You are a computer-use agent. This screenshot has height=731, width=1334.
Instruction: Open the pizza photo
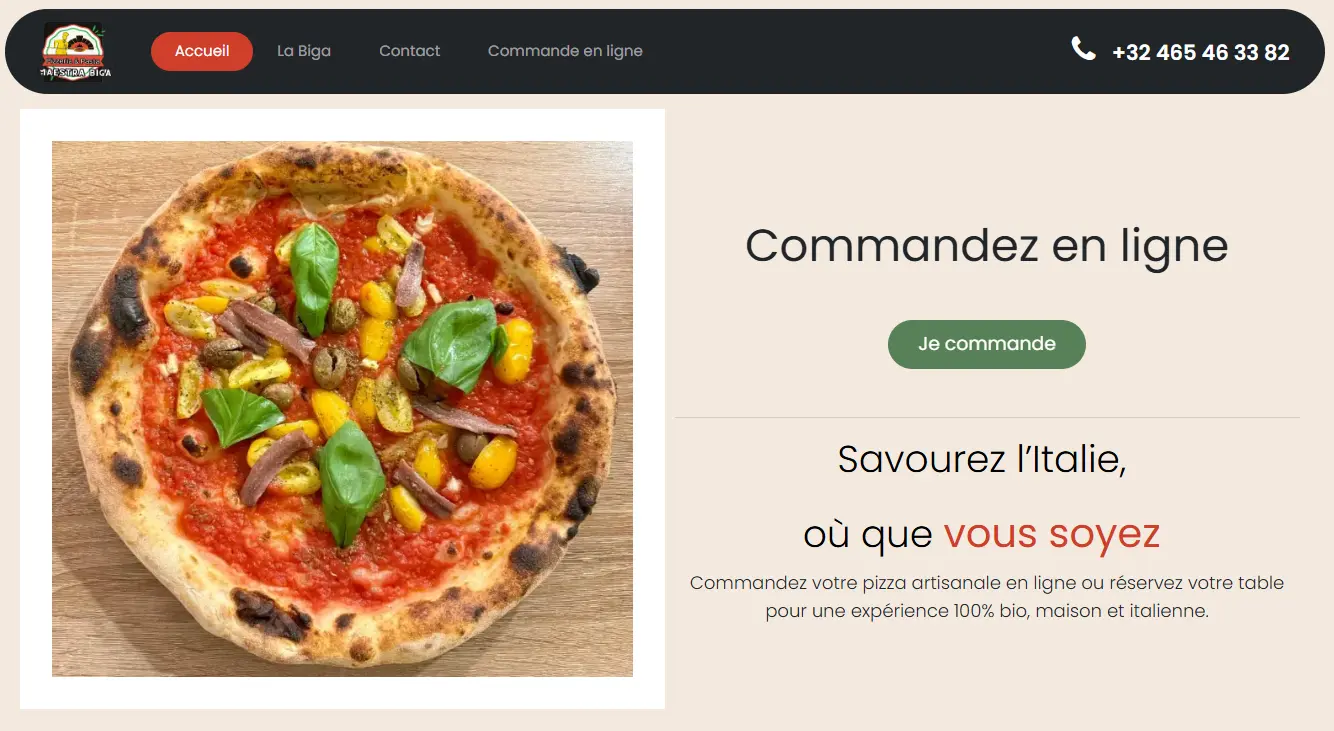[342, 409]
